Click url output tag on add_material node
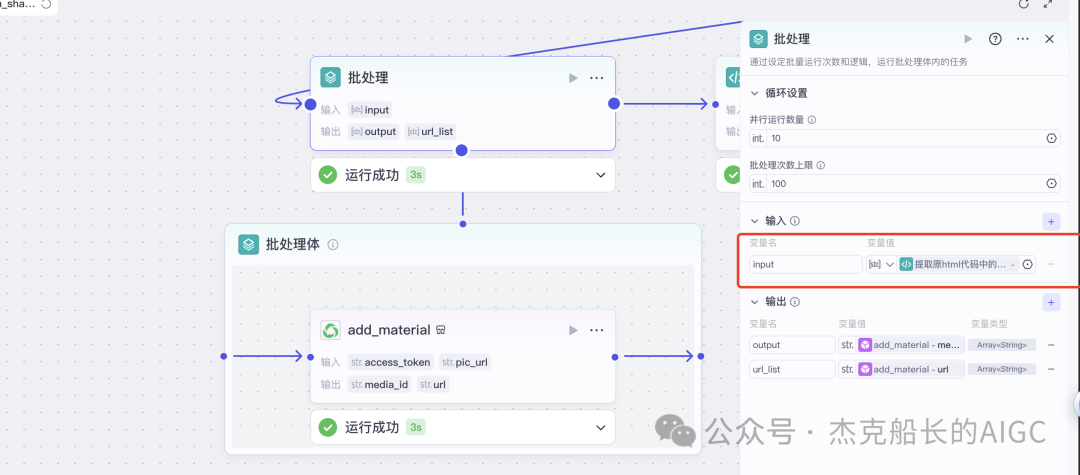This screenshot has width=1080, height=475. tap(433, 384)
